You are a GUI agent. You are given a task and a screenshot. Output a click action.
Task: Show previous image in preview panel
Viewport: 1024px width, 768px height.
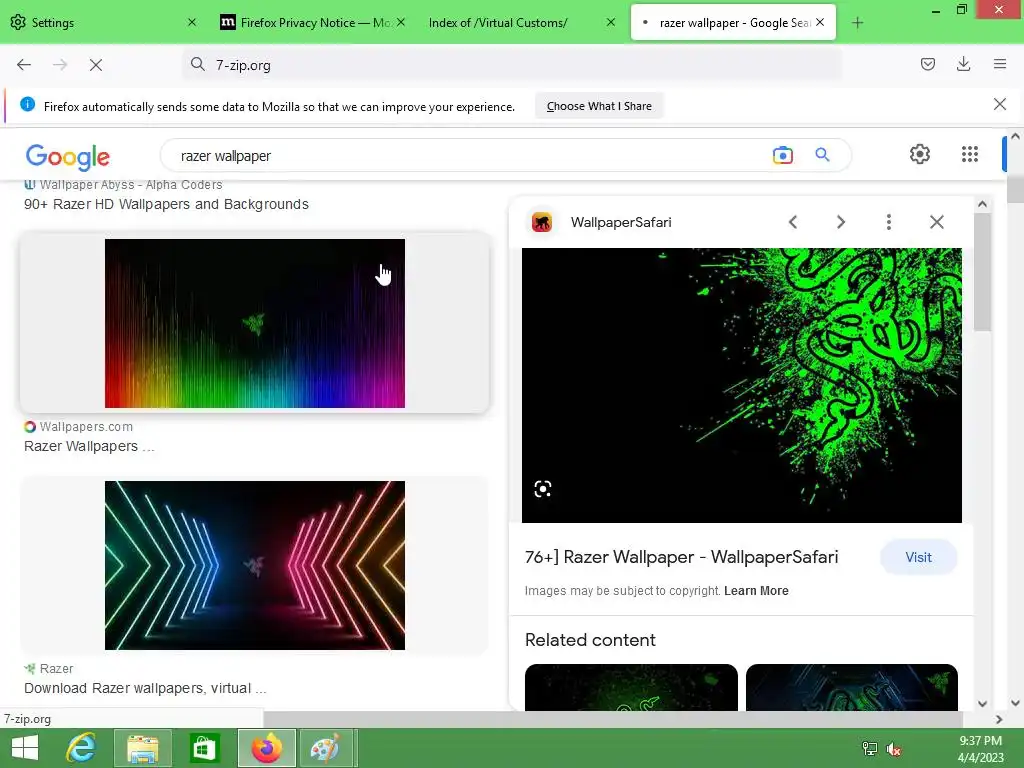point(793,222)
